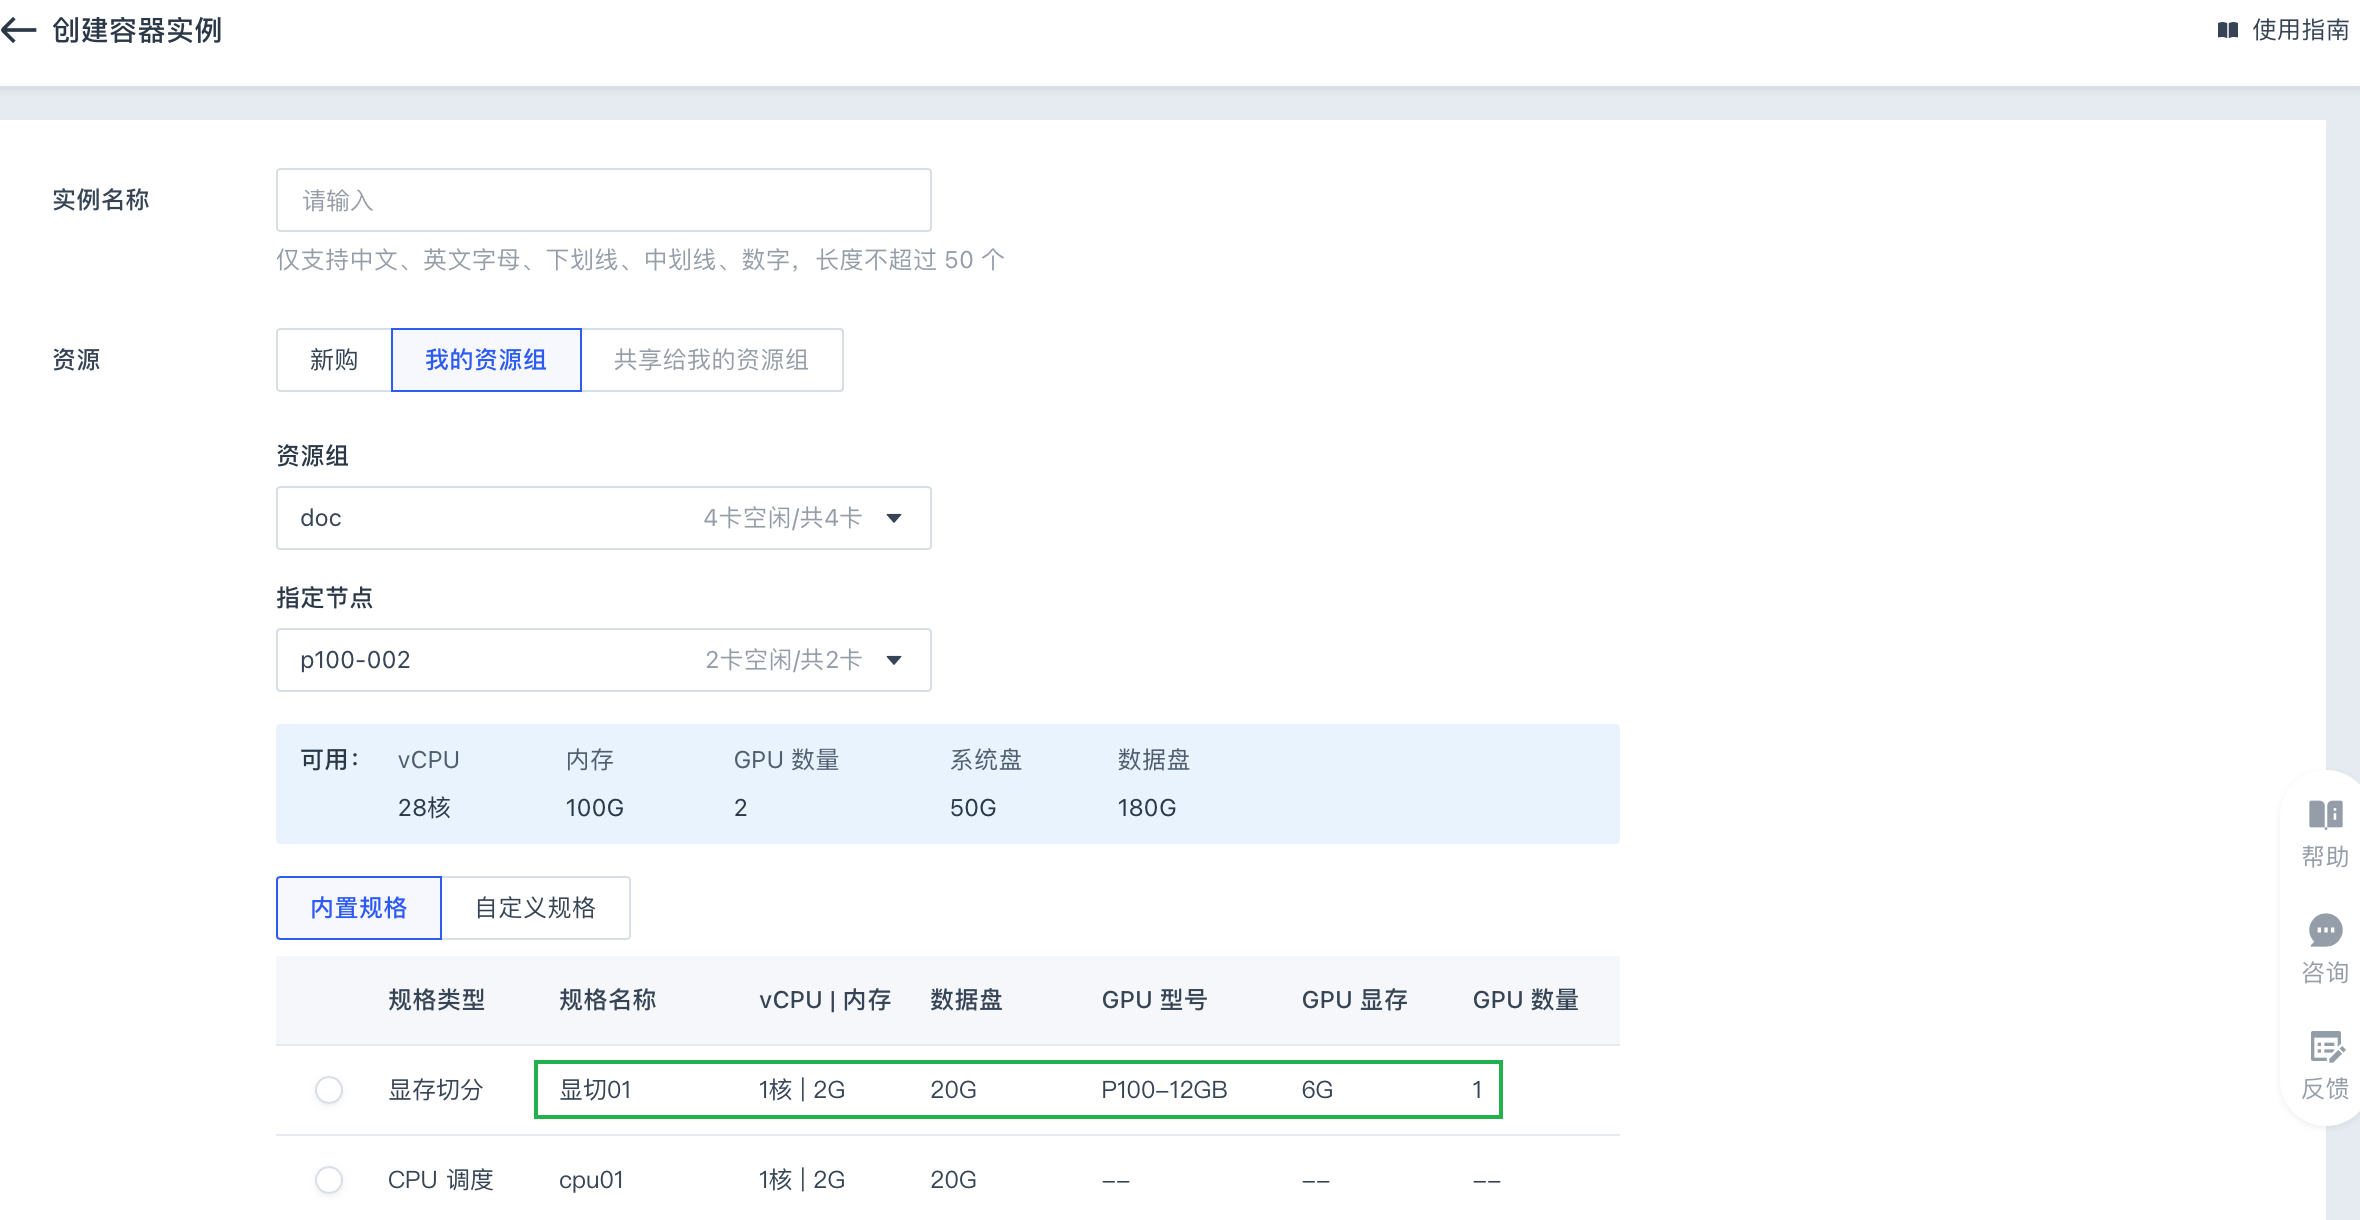2360x1220 pixels.
Task: Click the 规格名称 column header
Action: (x=608, y=1000)
